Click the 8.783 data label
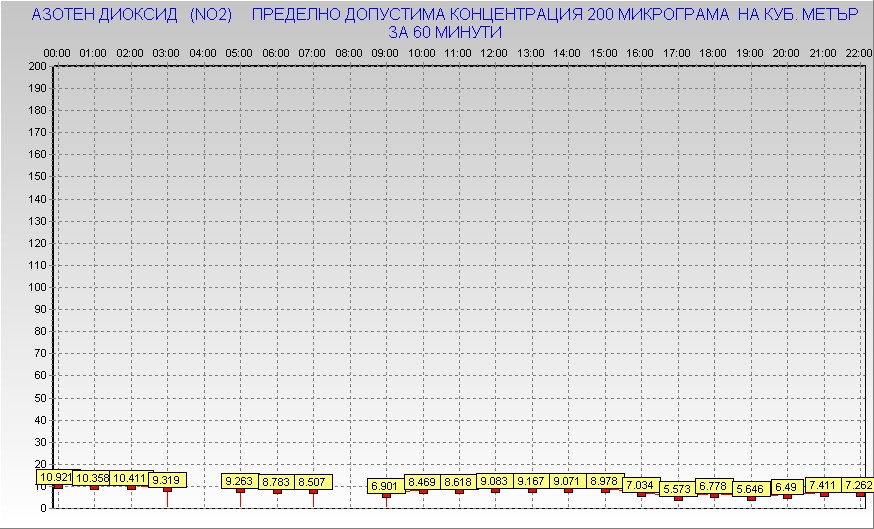This screenshot has width=874, height=529. (x=276, y=482)
